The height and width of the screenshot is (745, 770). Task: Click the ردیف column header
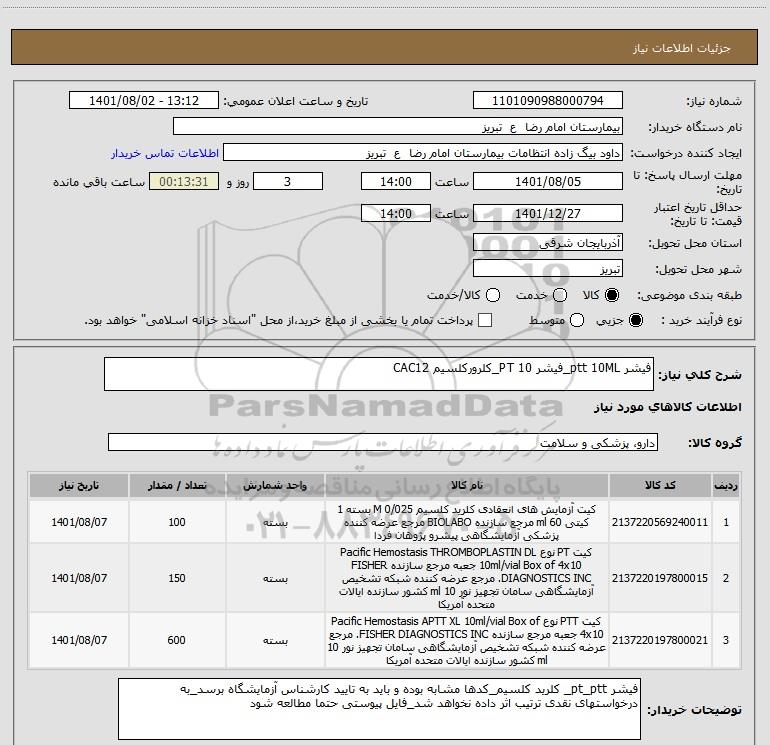click(x=726, y=486)
